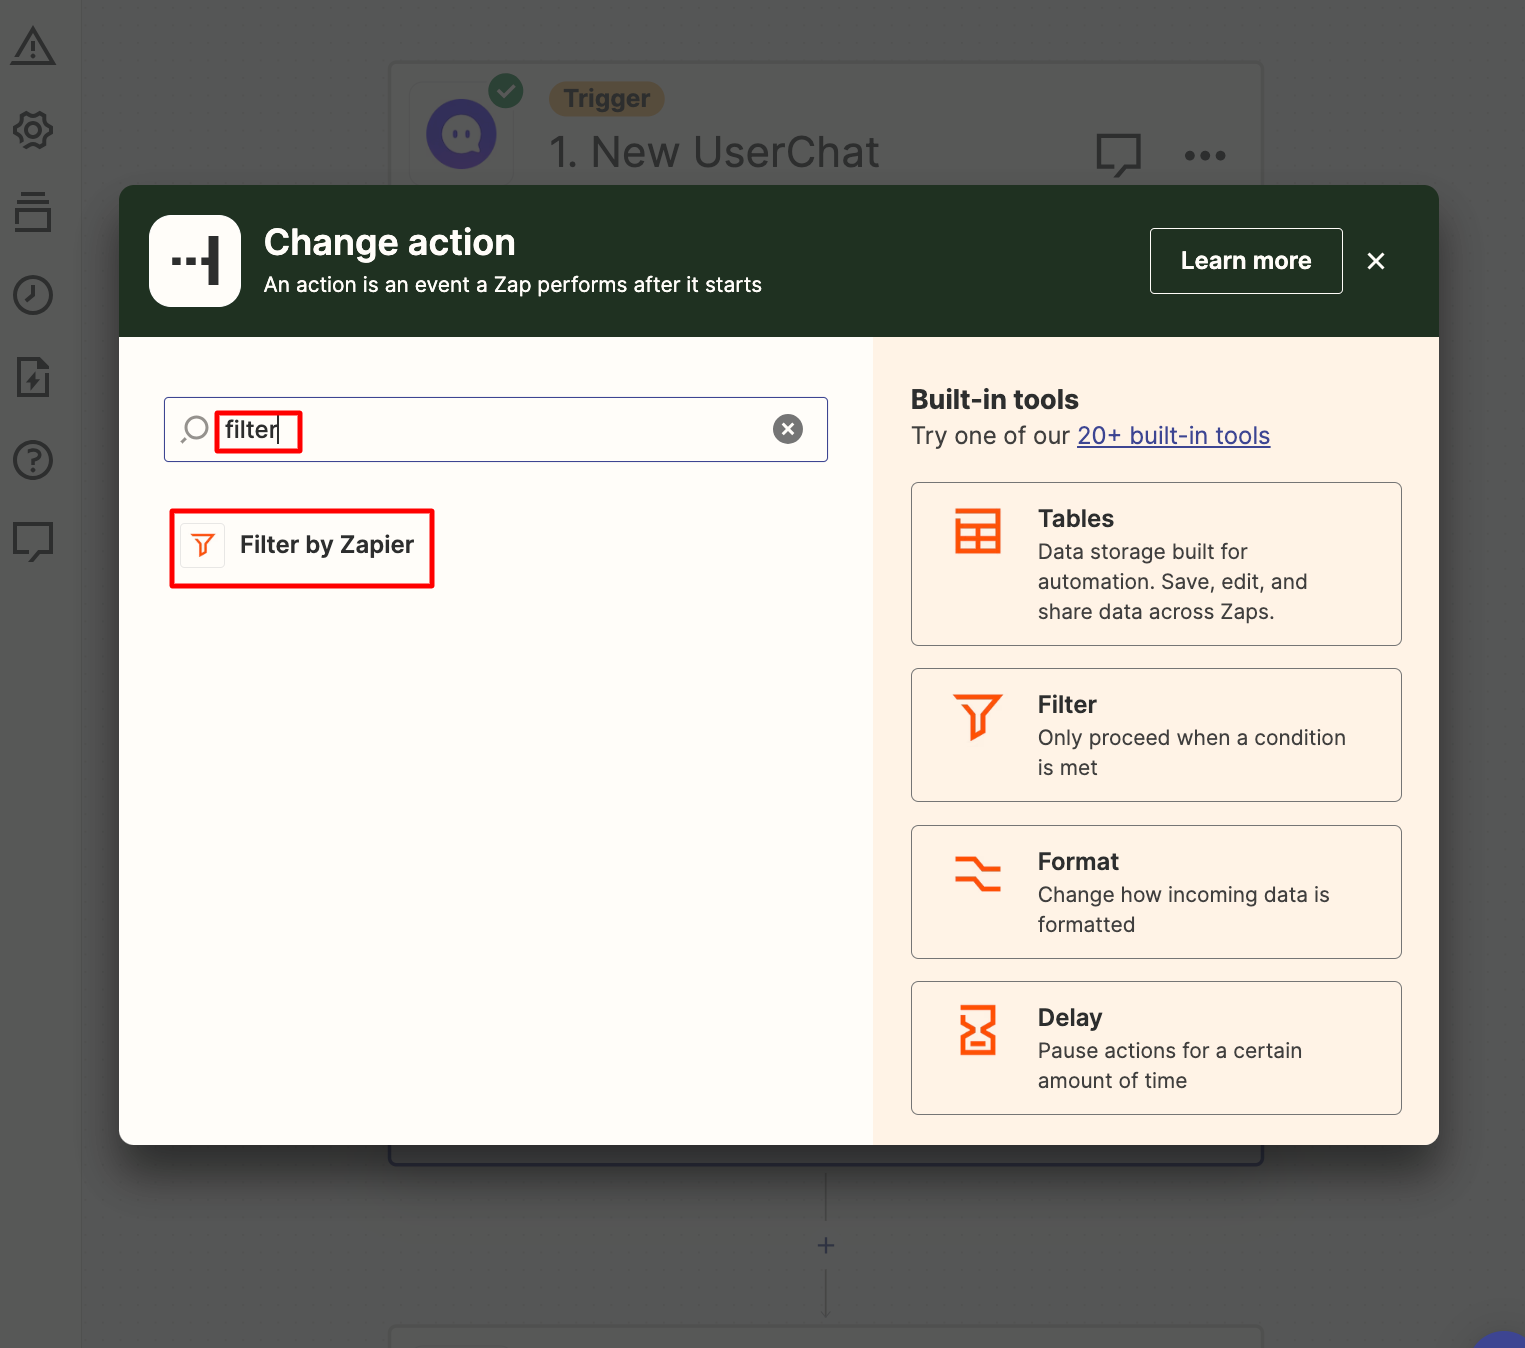
Task: Click the magnifier search icon
Action: (x=195, y=429)
